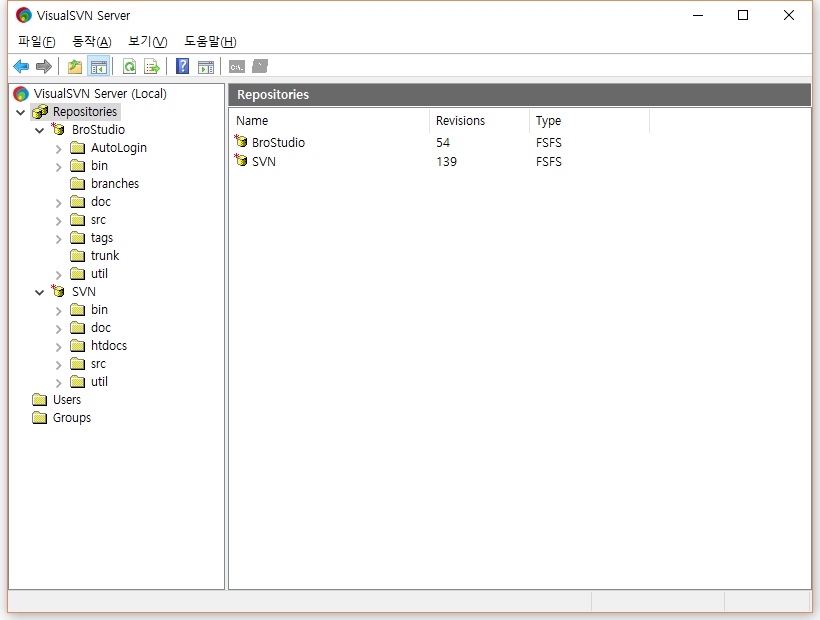Click BroStudio repository icon in list pane
The image size is (820, 620).
pyautogui.click(x=241, y=141)
